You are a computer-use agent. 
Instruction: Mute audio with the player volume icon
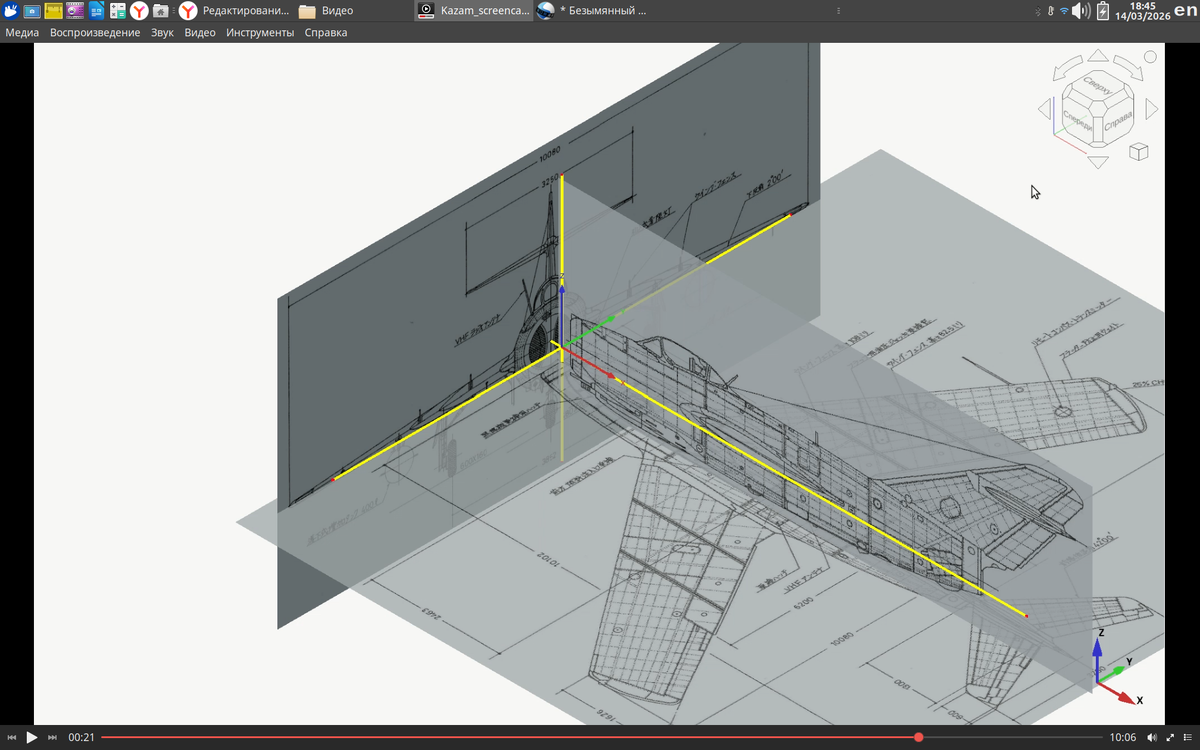(x=1150, y=737)
